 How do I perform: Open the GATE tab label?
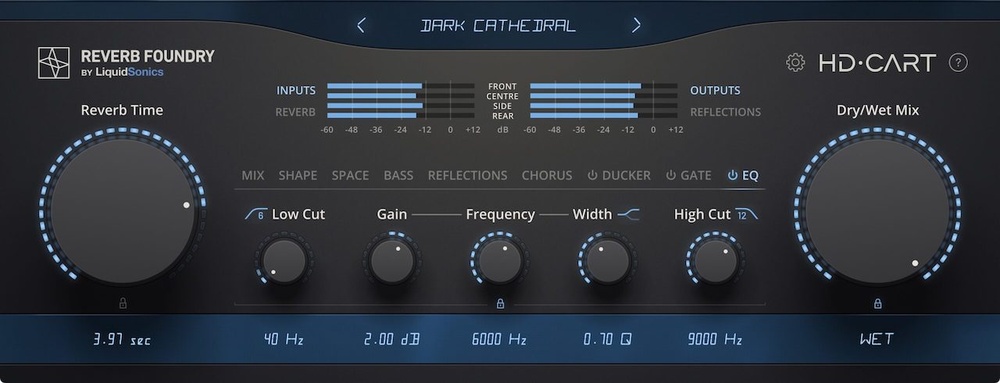click(696, 175)
